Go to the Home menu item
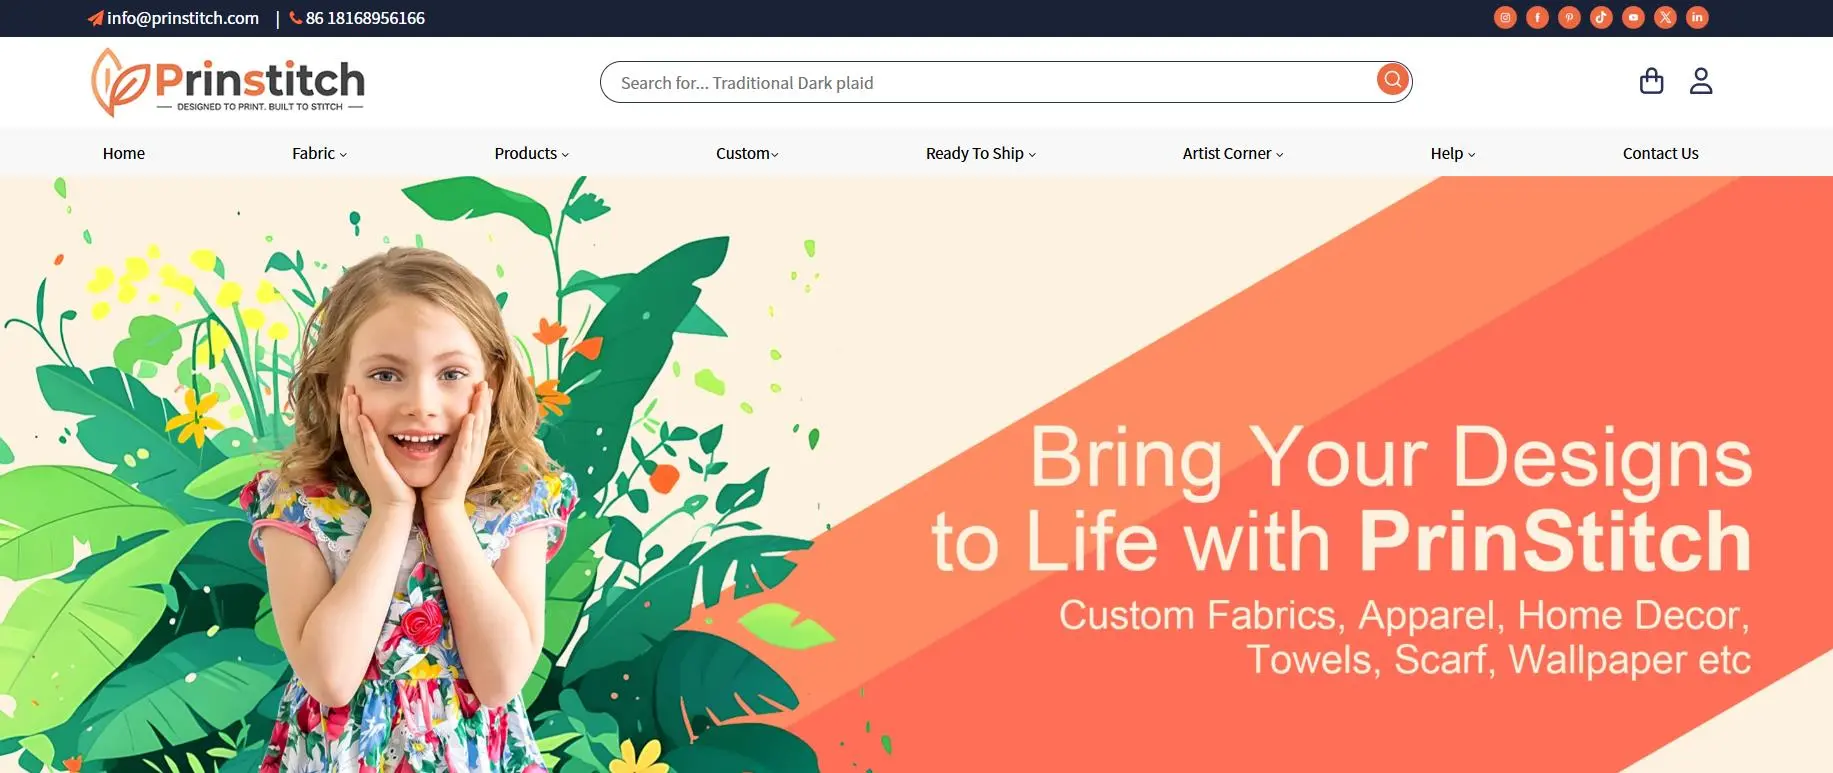Image resolution: width=1833 pixels, height=773 pixels. (x=124, y=153)
